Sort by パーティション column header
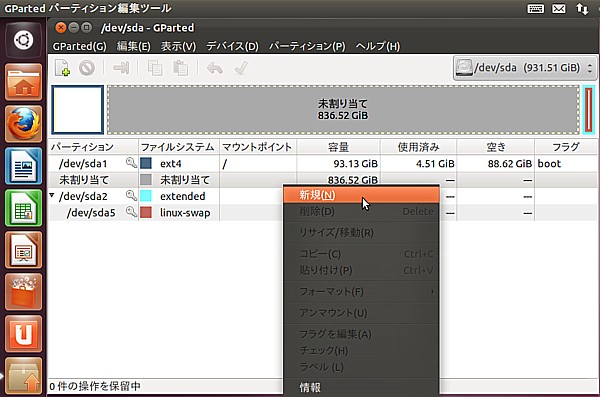Image resolution: width=600 pixels, height=397 pixels. coord(93,147)
